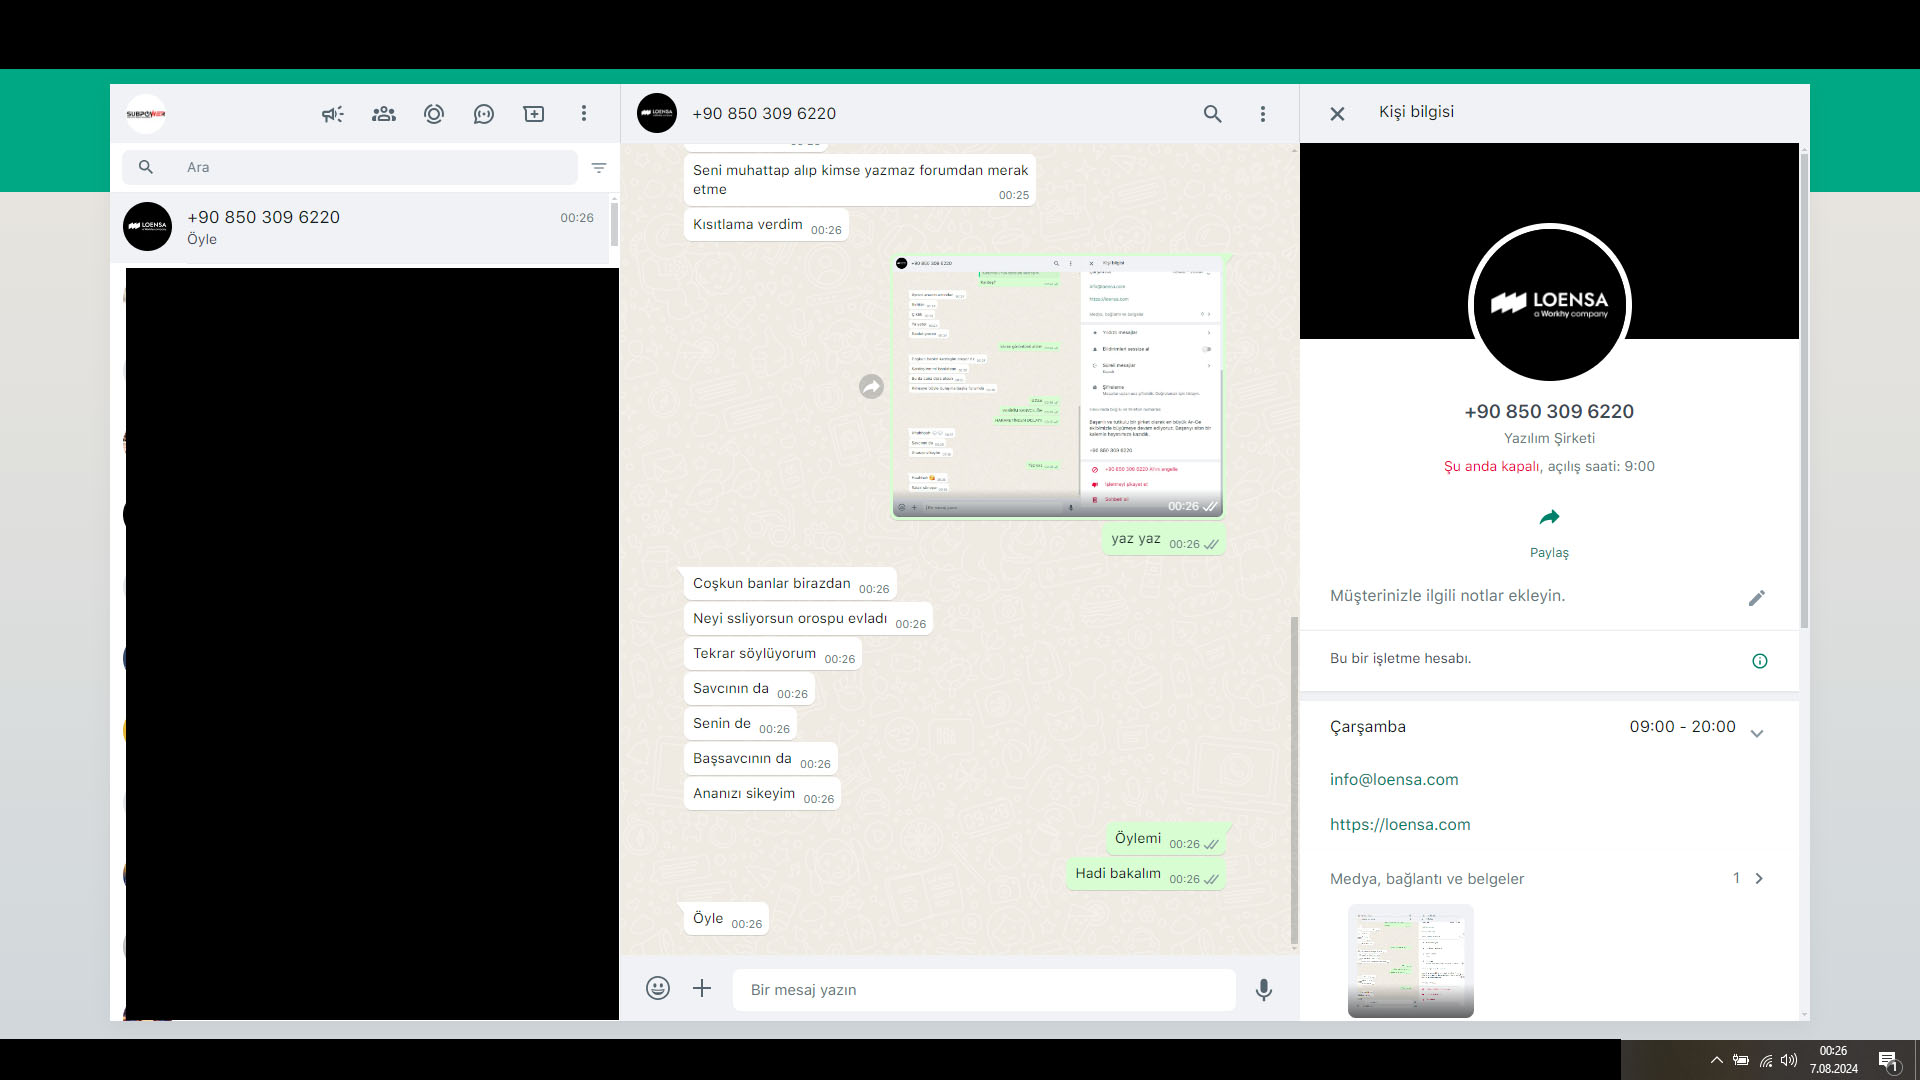Click the 'Öylemi' sent message
The width and height of the screenshot is (1920, 1080).
click(1166, 839)
